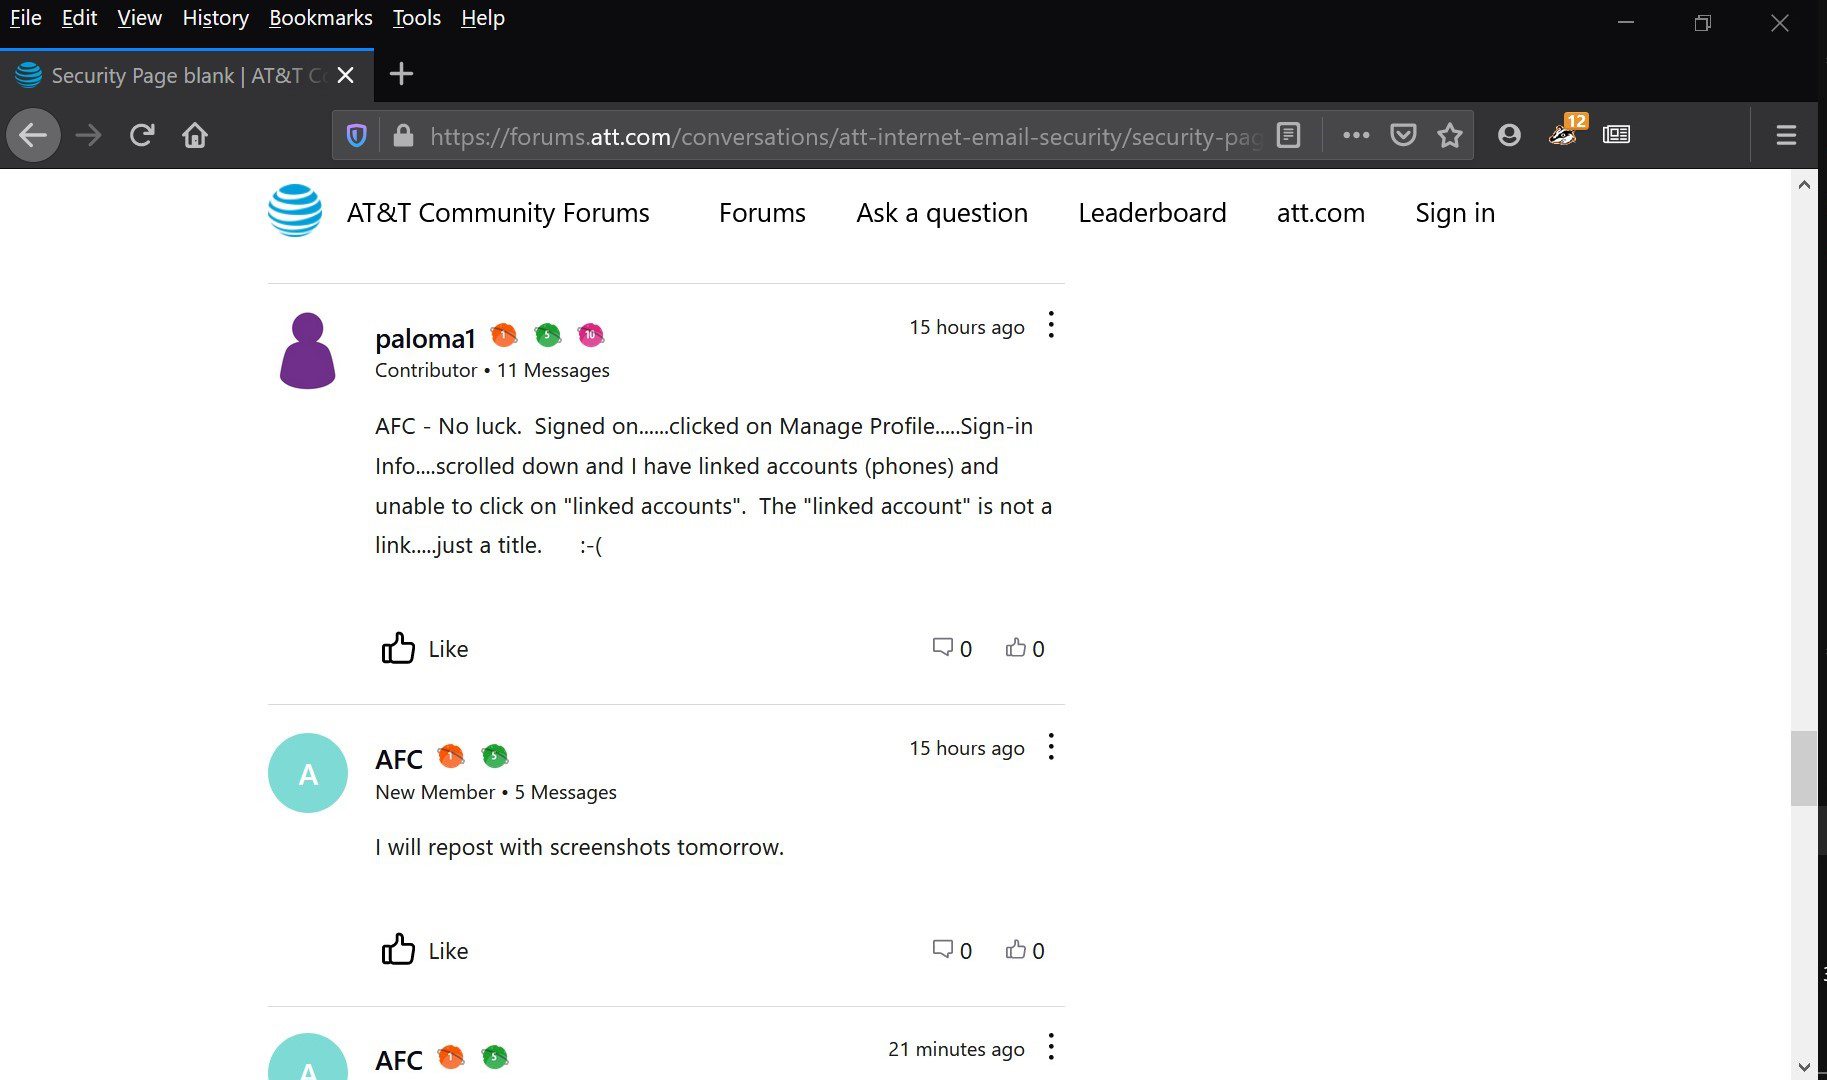
Task: View comment count on AFC's screenshots post
Action: pos(952,951)
